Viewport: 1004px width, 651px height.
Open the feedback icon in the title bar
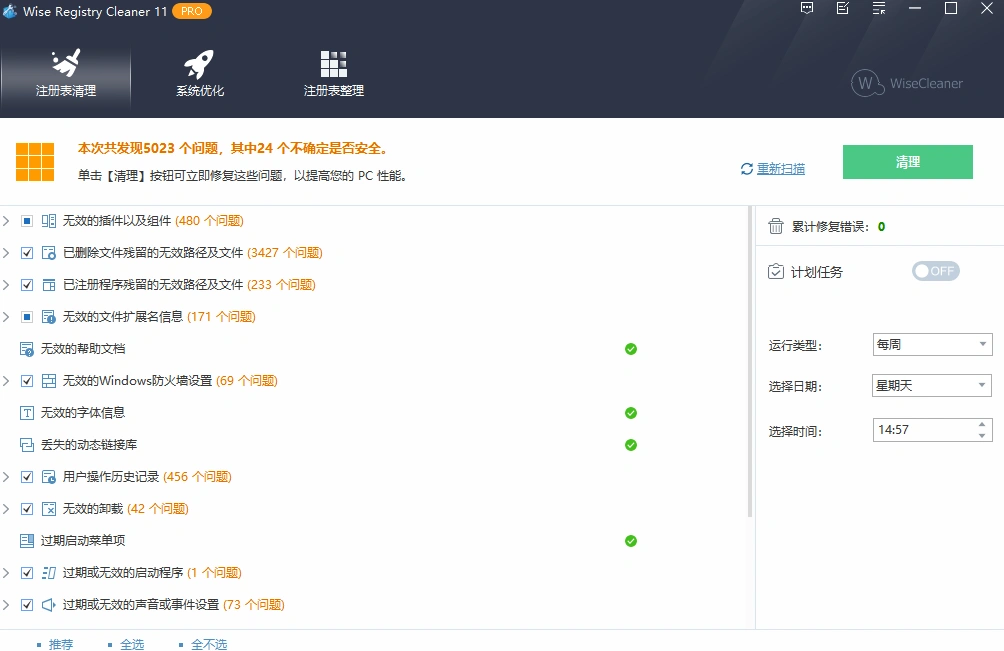(x=806, y=8)
